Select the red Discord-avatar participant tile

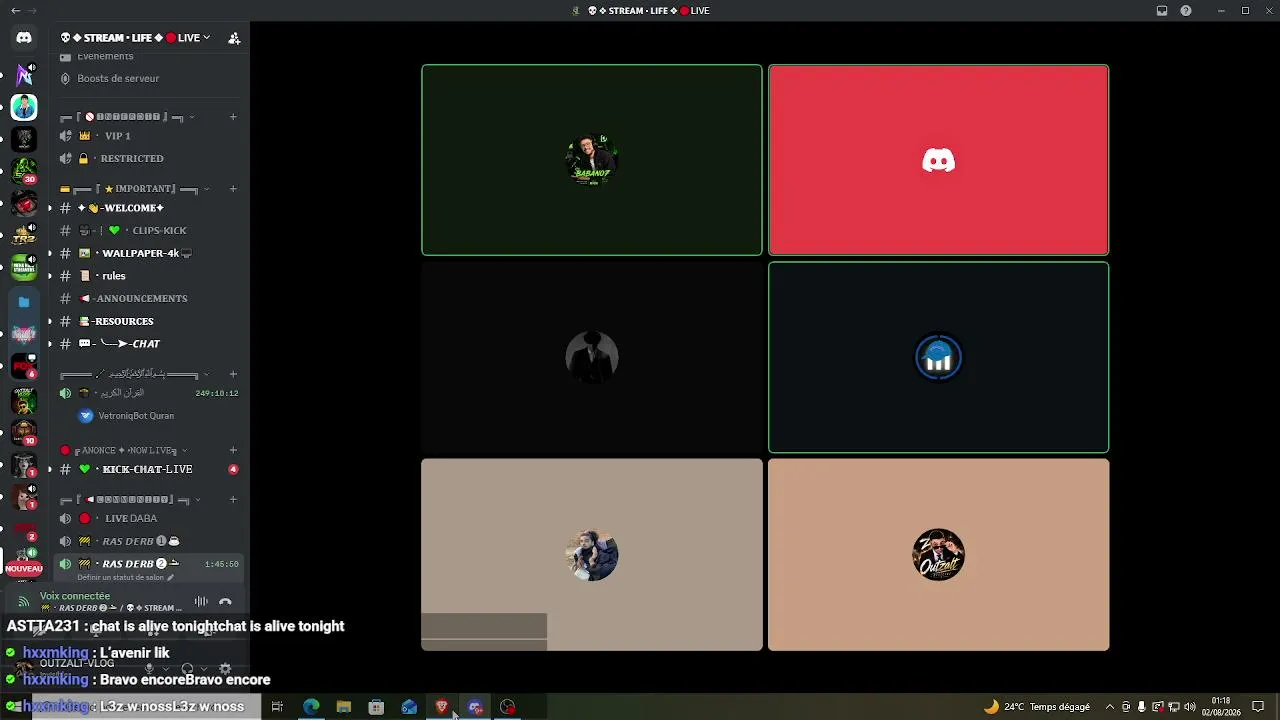pyautogui.click(x=938, y=160)
